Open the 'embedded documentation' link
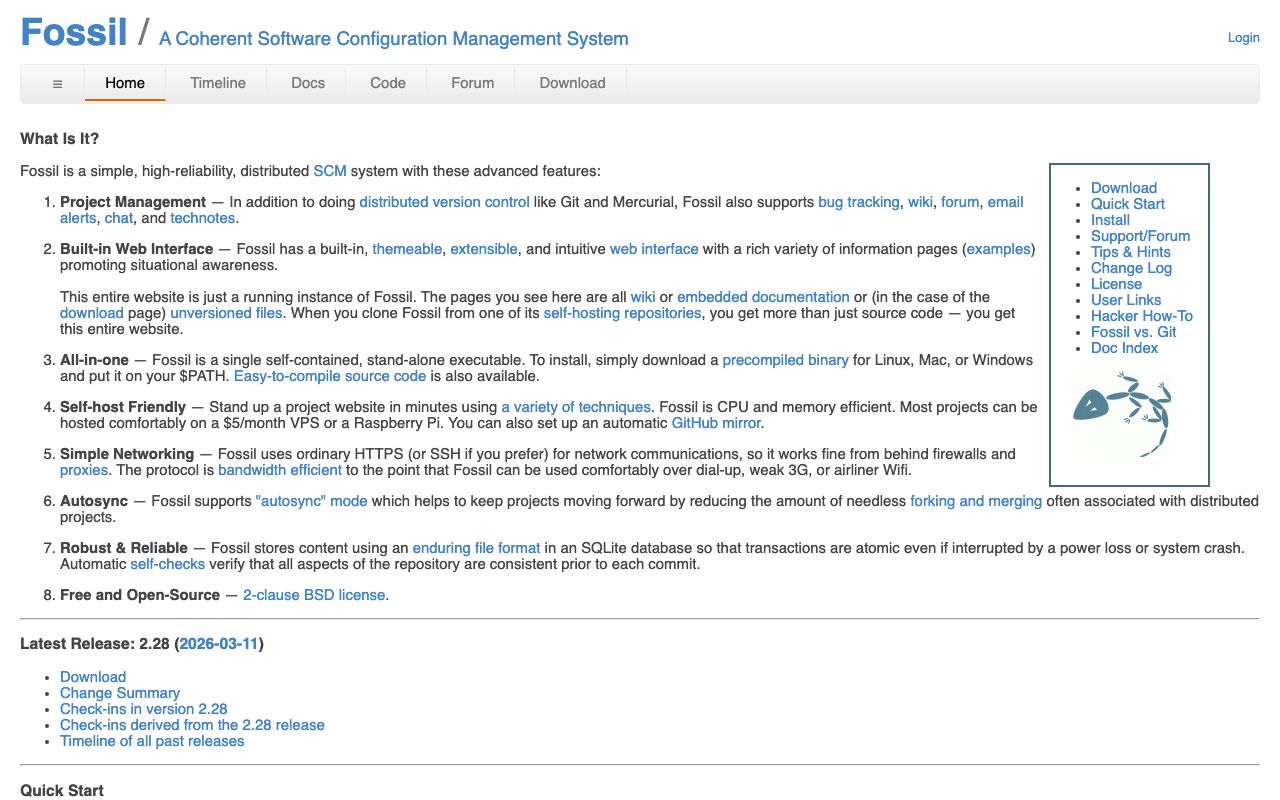 (764, 297)
